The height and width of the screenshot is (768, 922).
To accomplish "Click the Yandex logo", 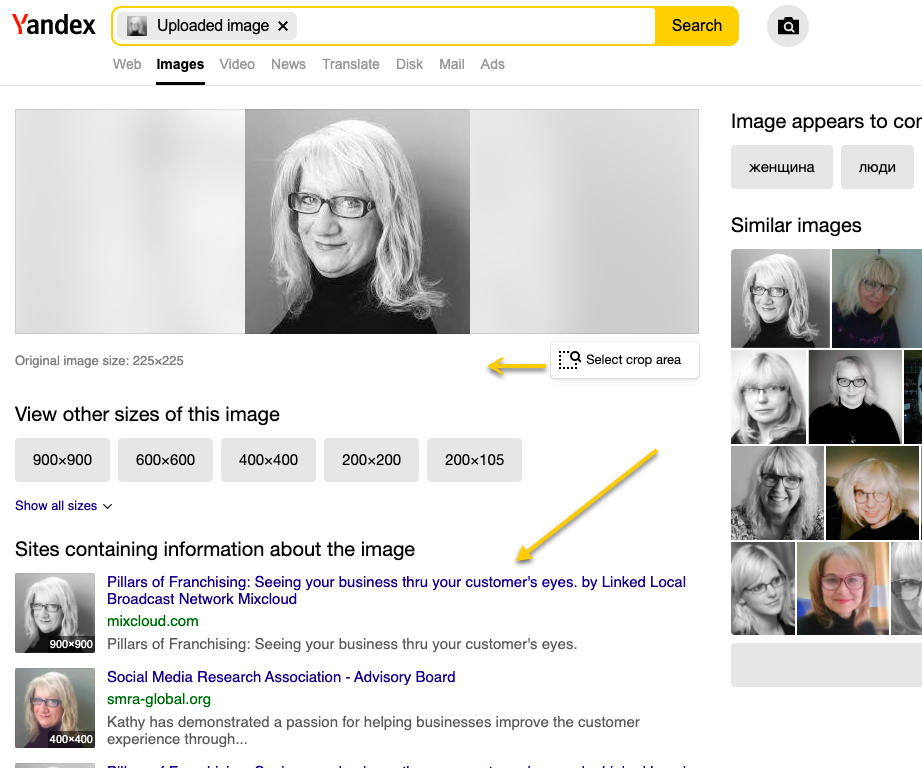I will click(54, 25).
